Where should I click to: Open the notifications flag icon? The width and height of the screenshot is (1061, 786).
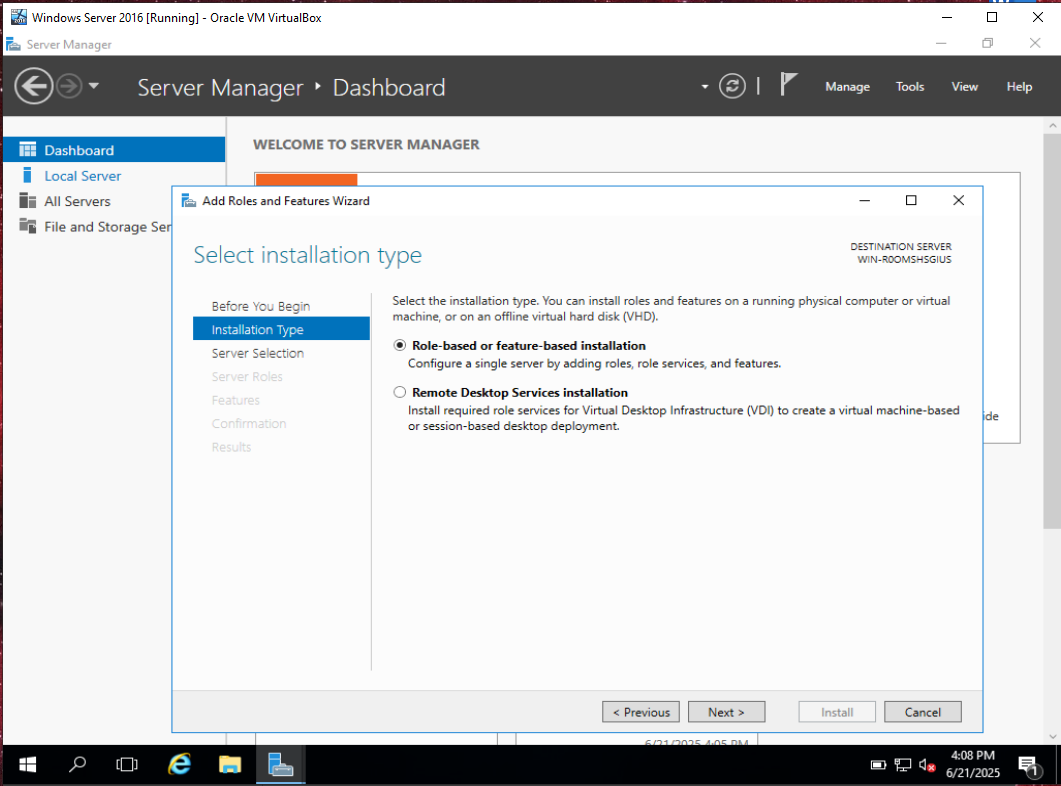click(788, 85)
